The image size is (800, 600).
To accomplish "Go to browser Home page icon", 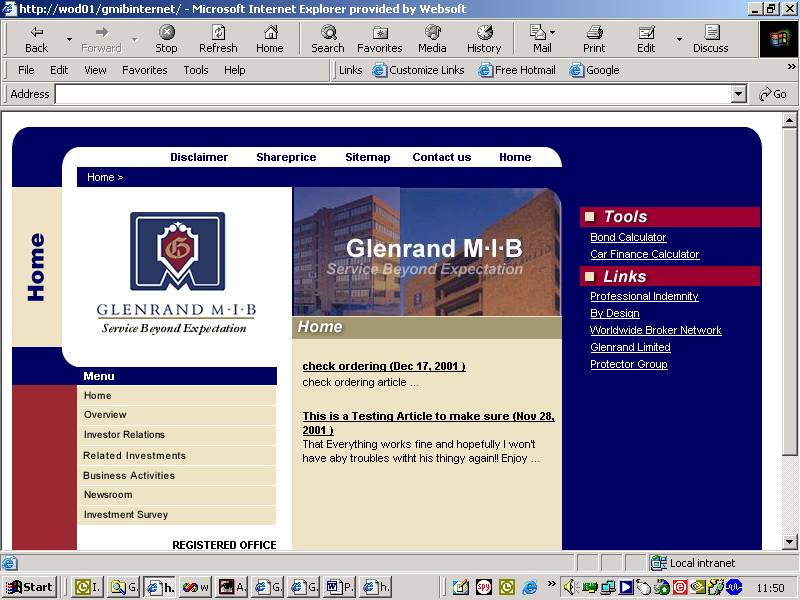I will [270, 39].
